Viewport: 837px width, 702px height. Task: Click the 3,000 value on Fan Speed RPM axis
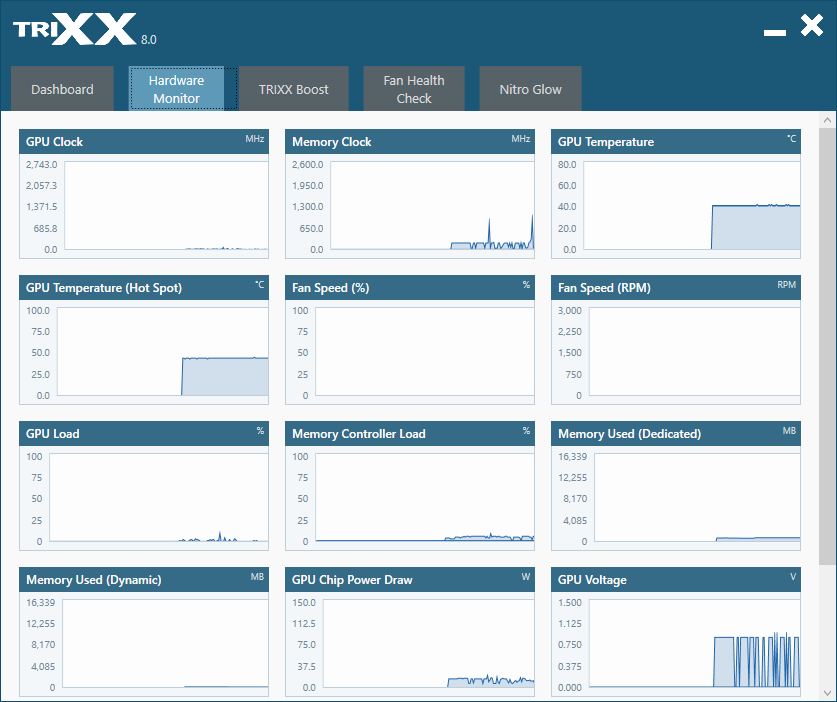click(570, 311)
